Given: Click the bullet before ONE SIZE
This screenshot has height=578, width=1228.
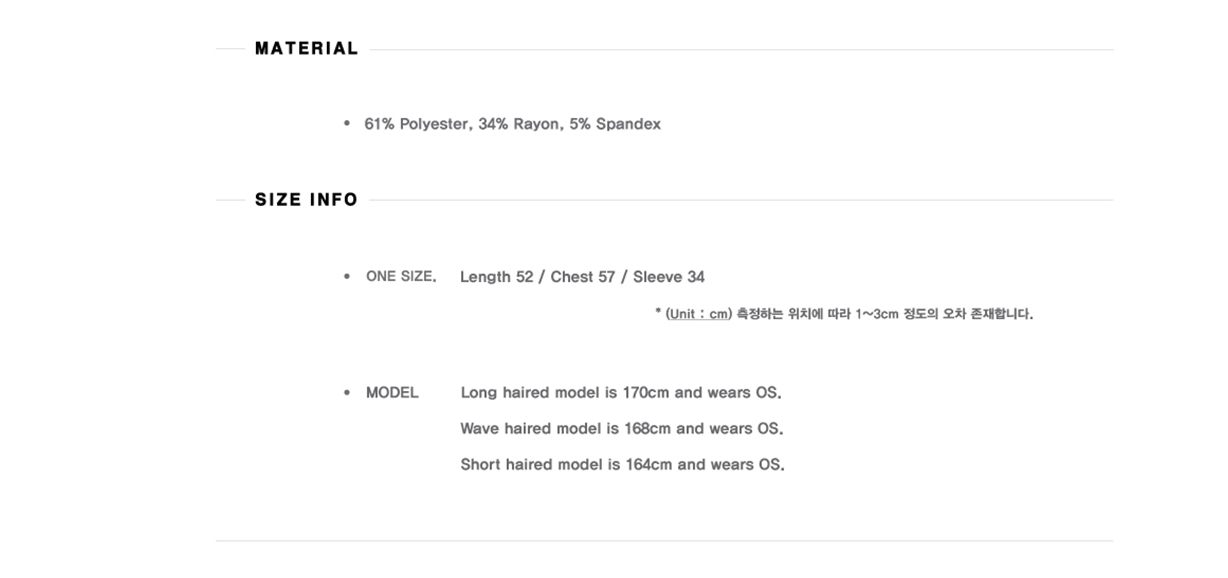Looking at the screenshot, I should (x=347, y=276).
